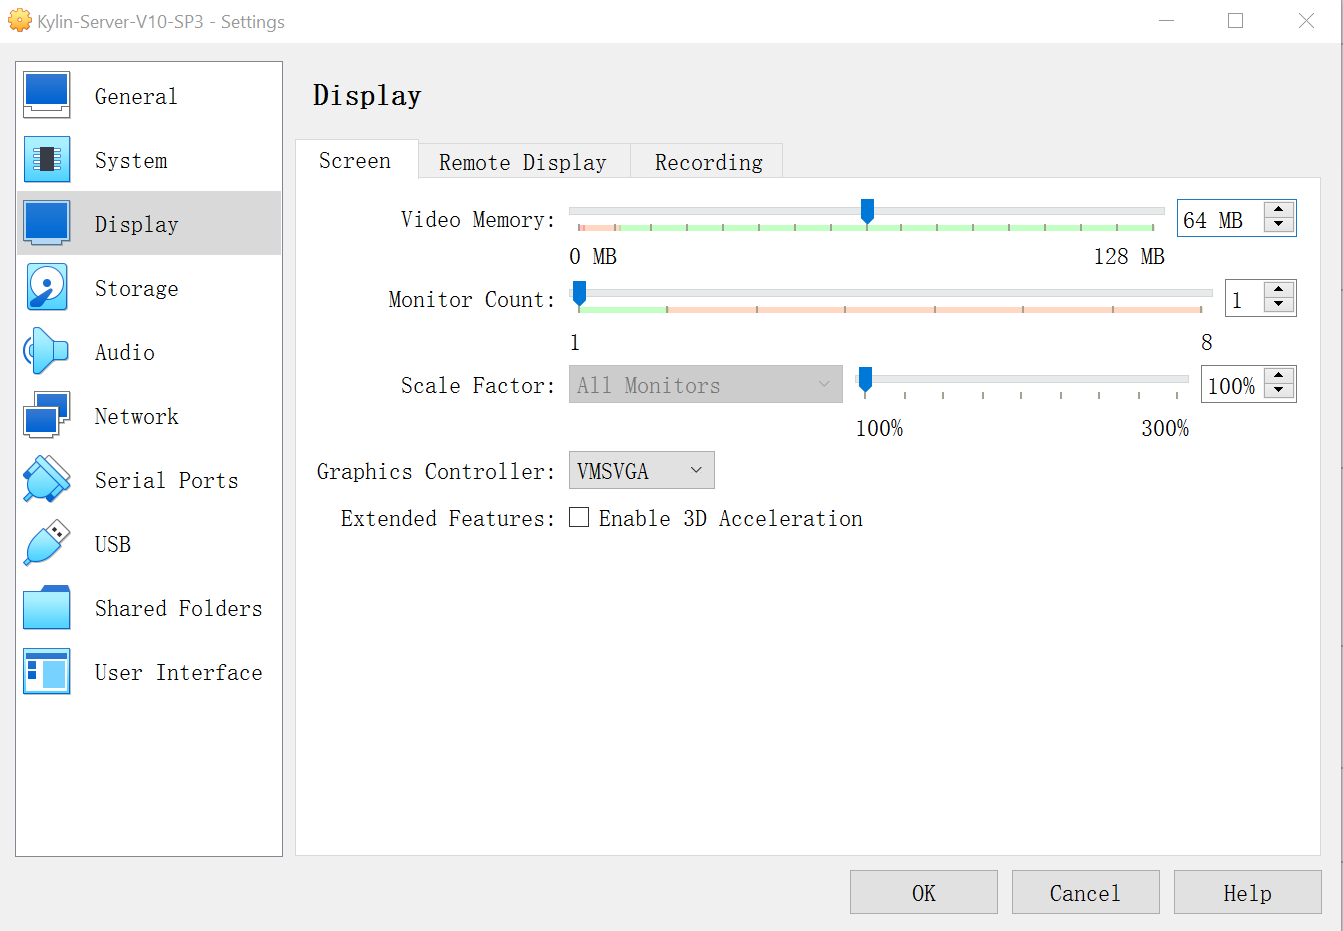Click the Video Memory slider handle
The height and width of the screenshot is (931, 1343).
[867, 211]
